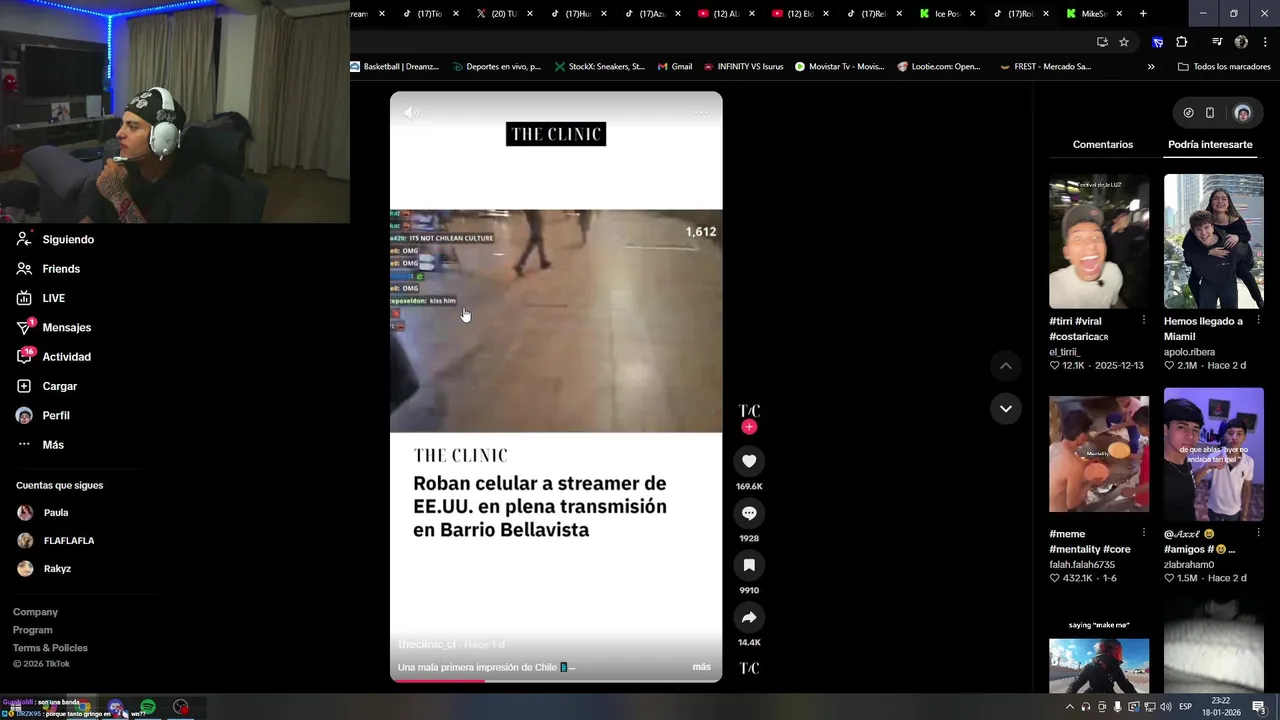Close the (17)Hur TikTok tab
The width and height of the screenshot is (1280, 720).
(x=604, y=14)
